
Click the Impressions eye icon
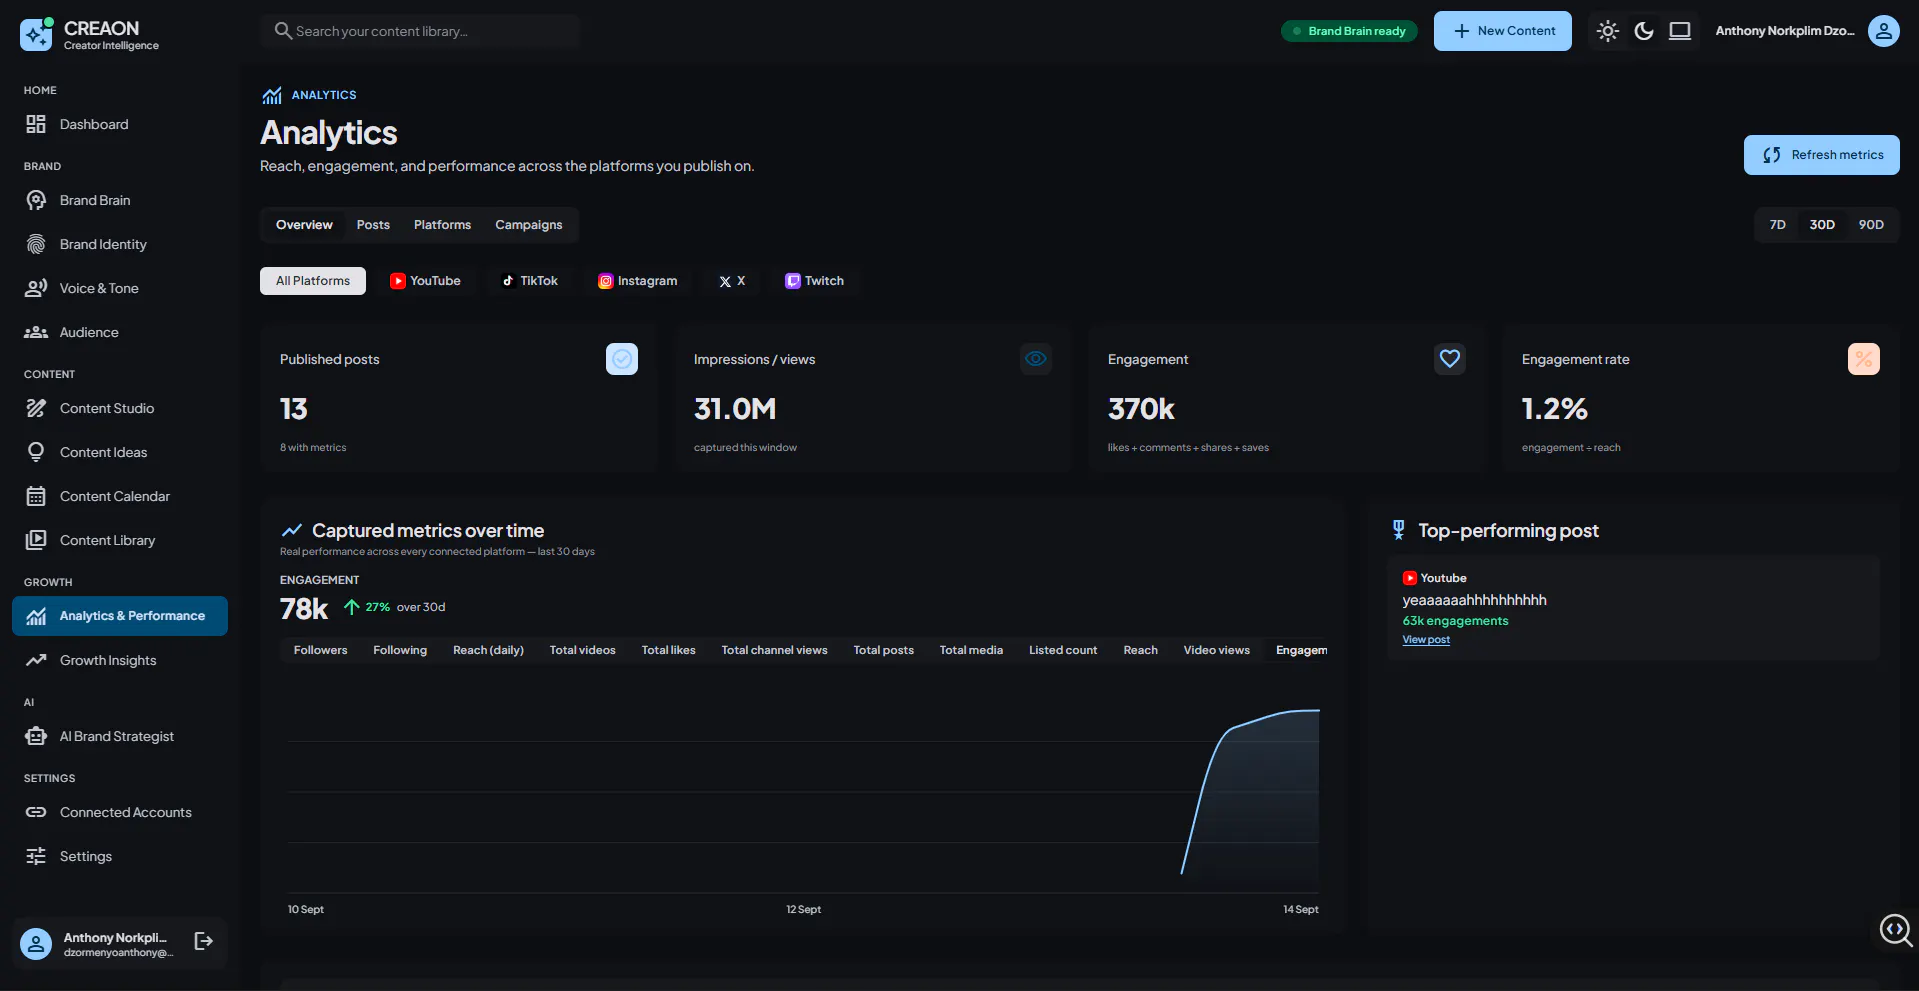coord(1036,359)
